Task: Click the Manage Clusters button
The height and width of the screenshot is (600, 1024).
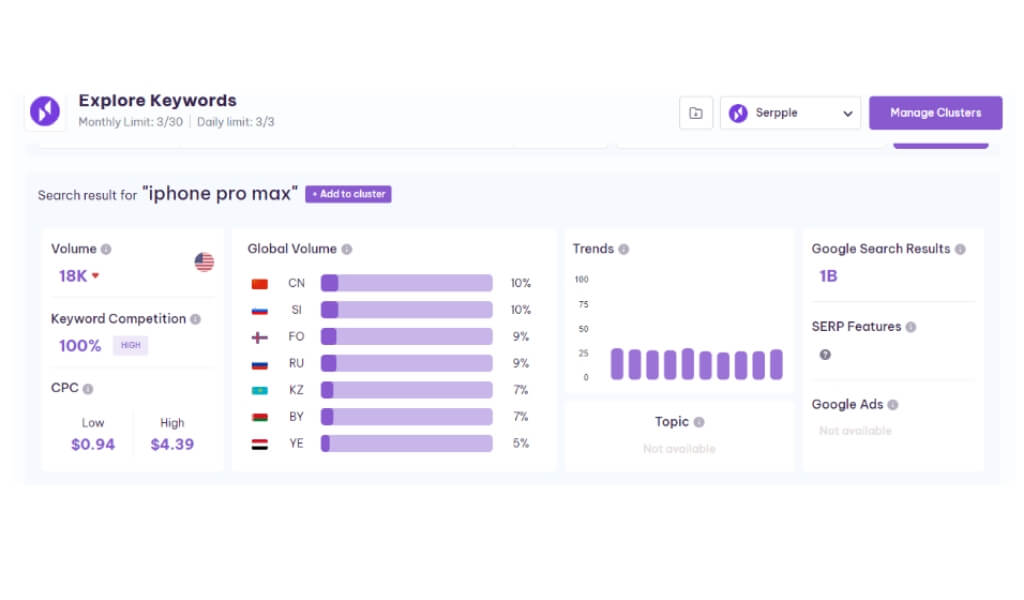Action: [x=935, y=113]
